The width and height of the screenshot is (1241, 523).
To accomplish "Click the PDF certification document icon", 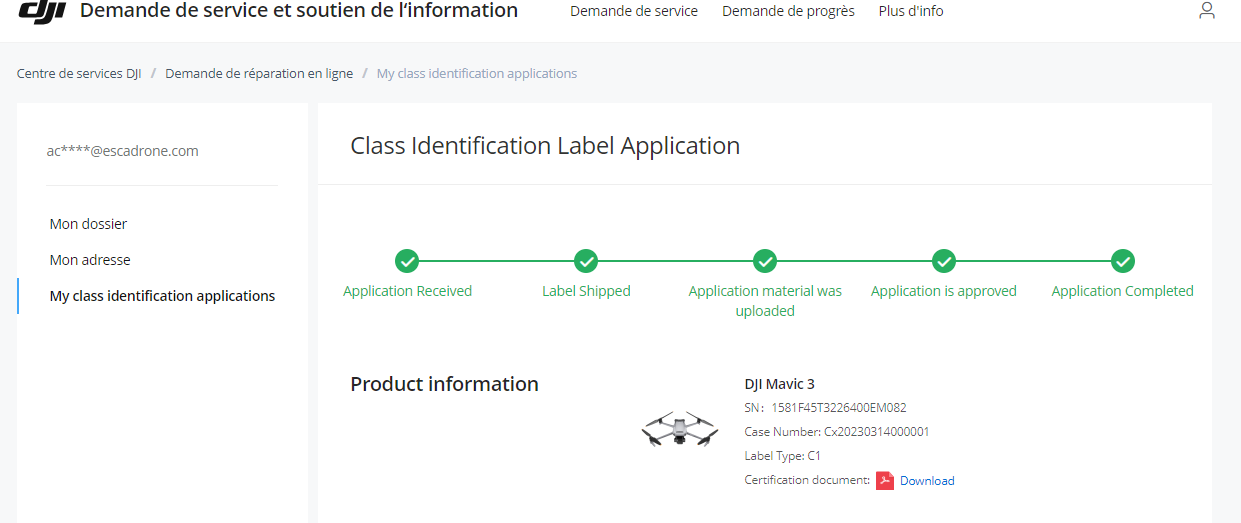I will coord(885,481).
